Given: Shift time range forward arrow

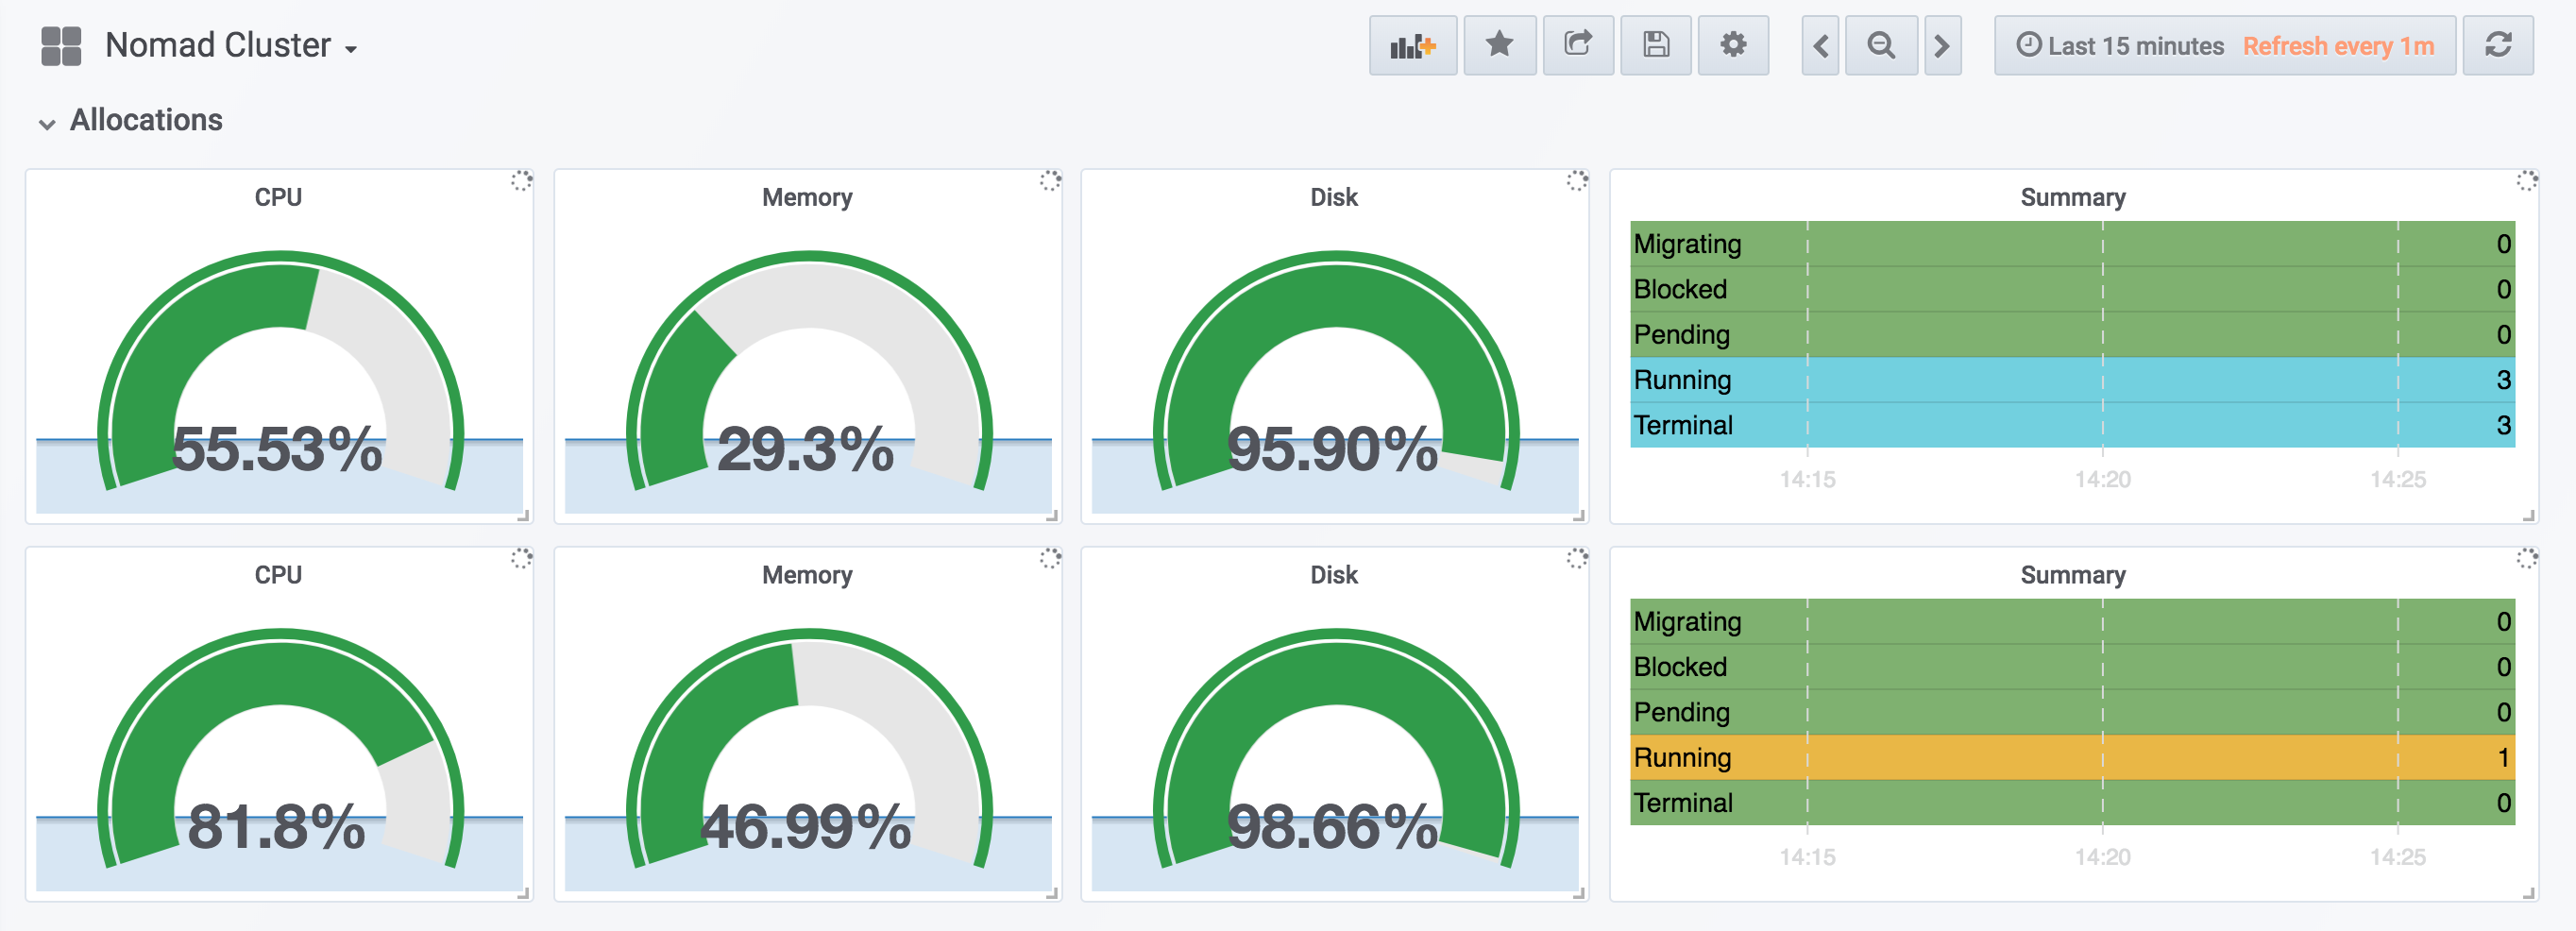Looking at the screenshot, I should [x=1942, y=46].
